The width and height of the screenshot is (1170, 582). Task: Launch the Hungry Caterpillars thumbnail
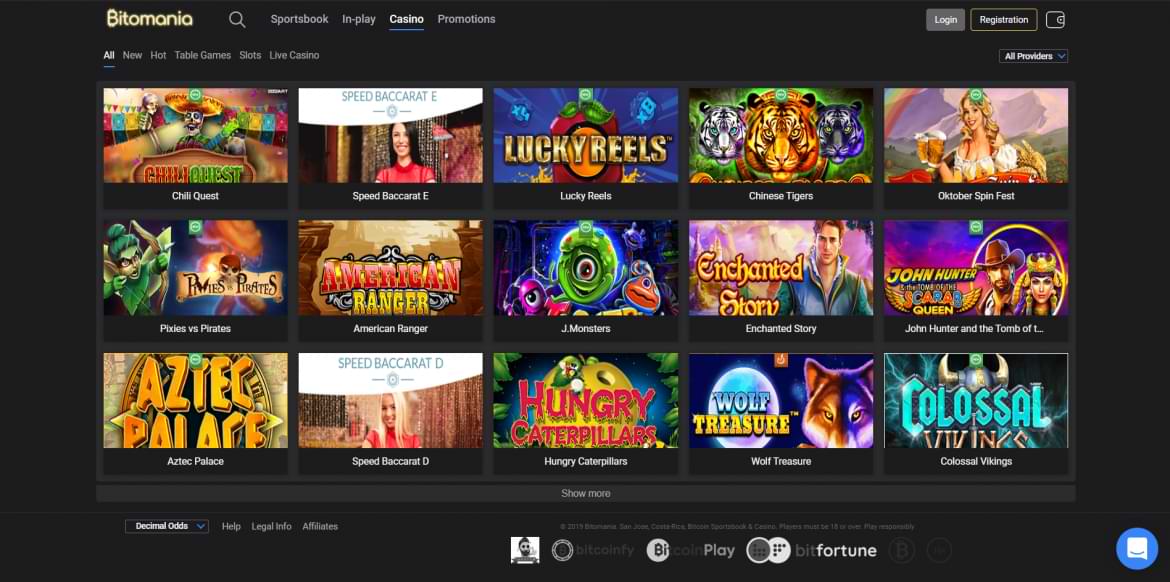pyautogui.click(x=586, y=401)
